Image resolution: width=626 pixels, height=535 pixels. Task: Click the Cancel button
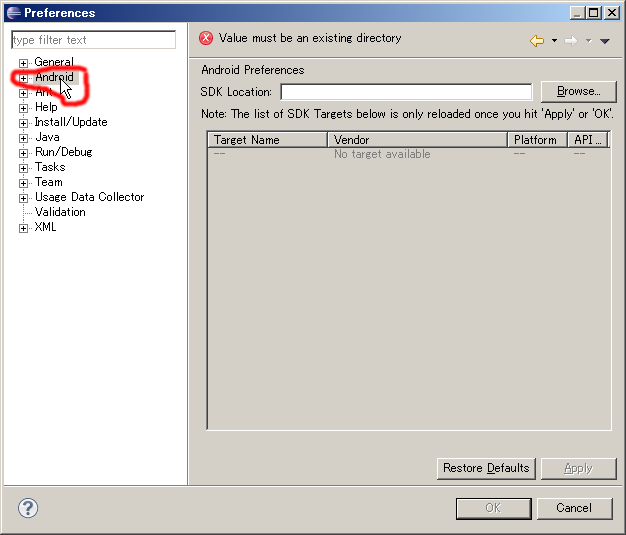pyautogui.click(x=574, y=508)
